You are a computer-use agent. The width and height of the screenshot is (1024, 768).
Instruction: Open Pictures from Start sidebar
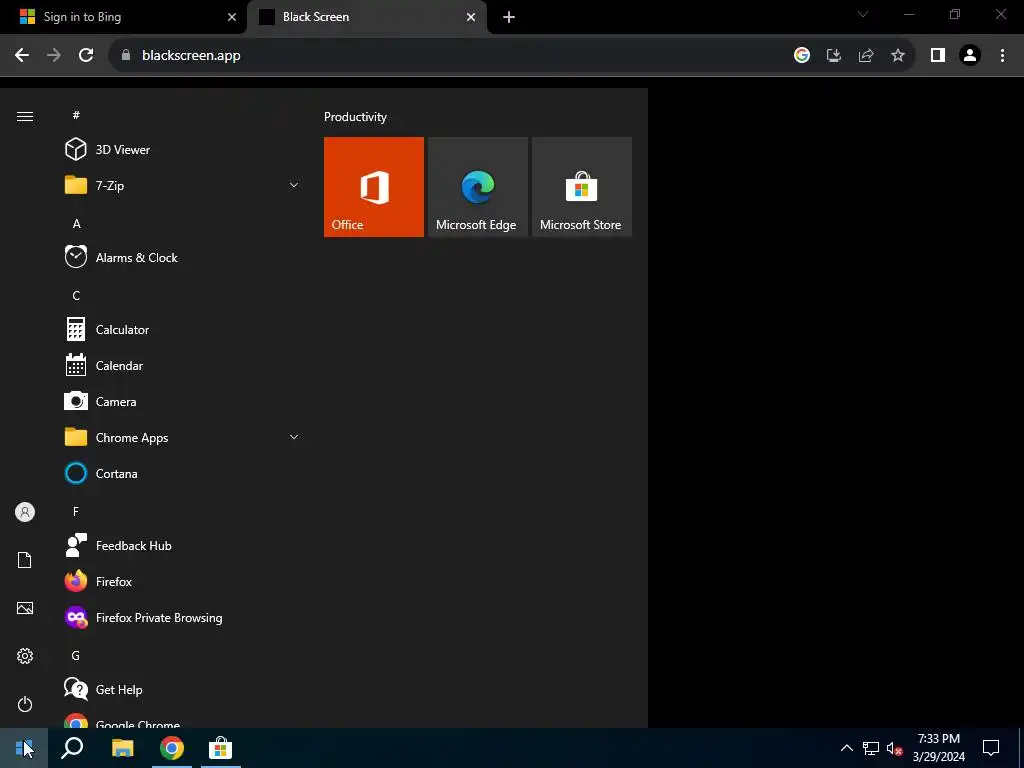tap(25, 608)
